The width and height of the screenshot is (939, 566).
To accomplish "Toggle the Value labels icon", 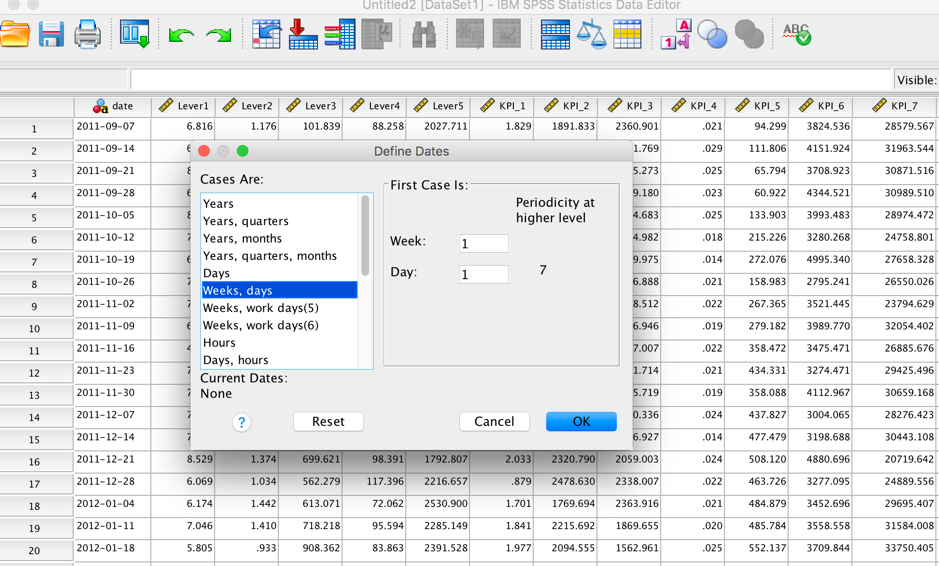I will tap(676, 34).
